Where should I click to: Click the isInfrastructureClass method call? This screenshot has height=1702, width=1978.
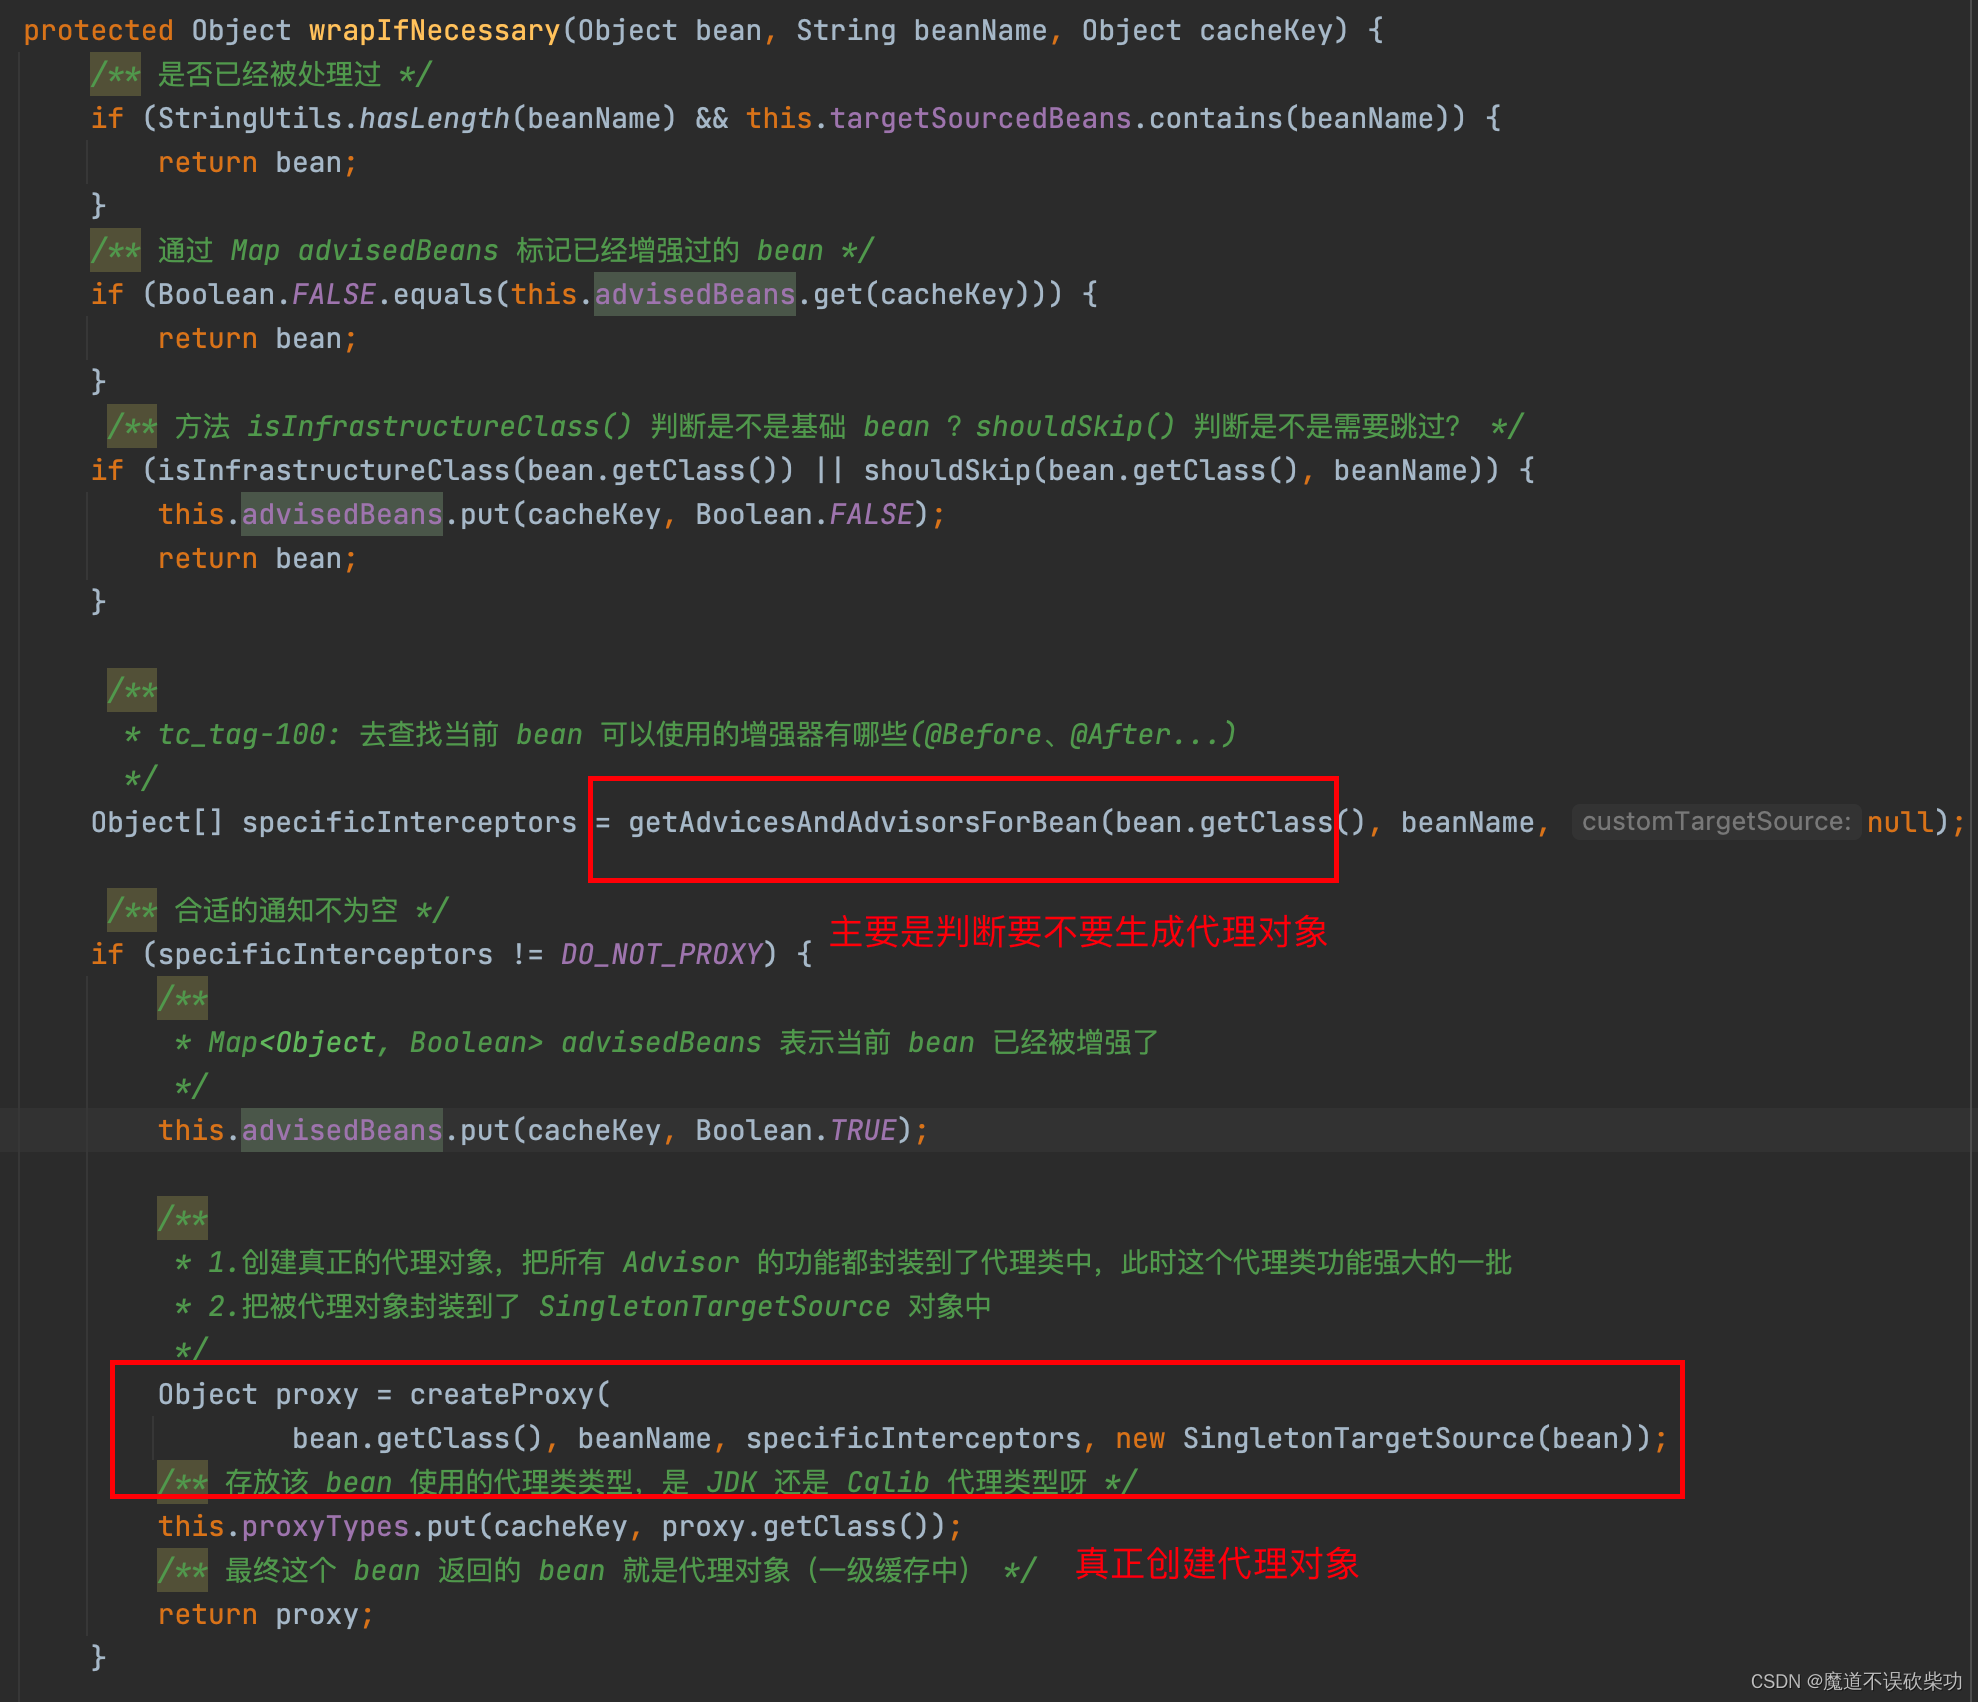coord(333,470)
